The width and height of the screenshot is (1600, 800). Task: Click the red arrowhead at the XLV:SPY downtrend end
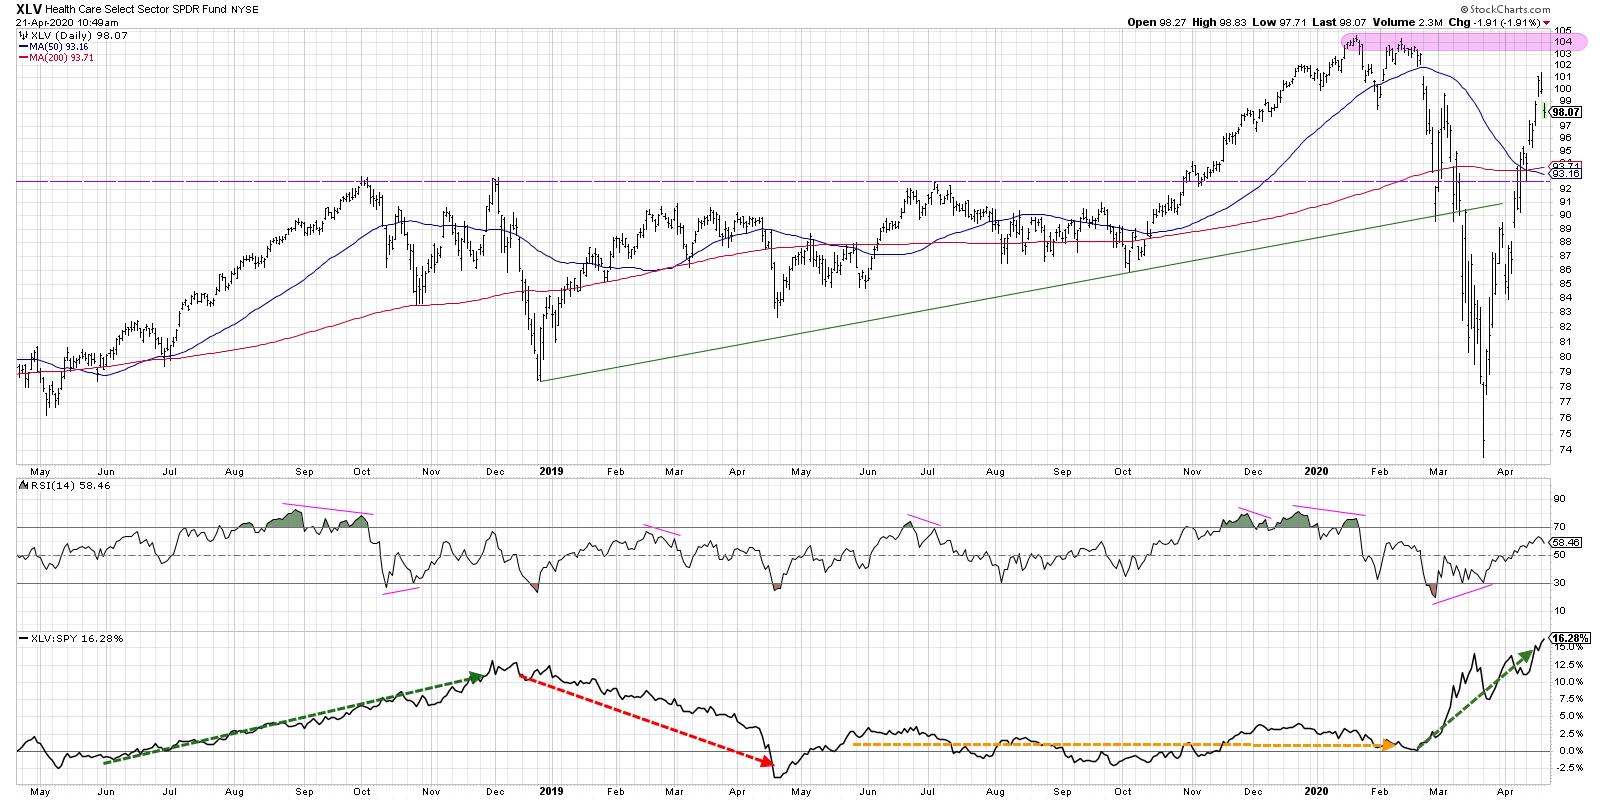click(x=766, y=763)
